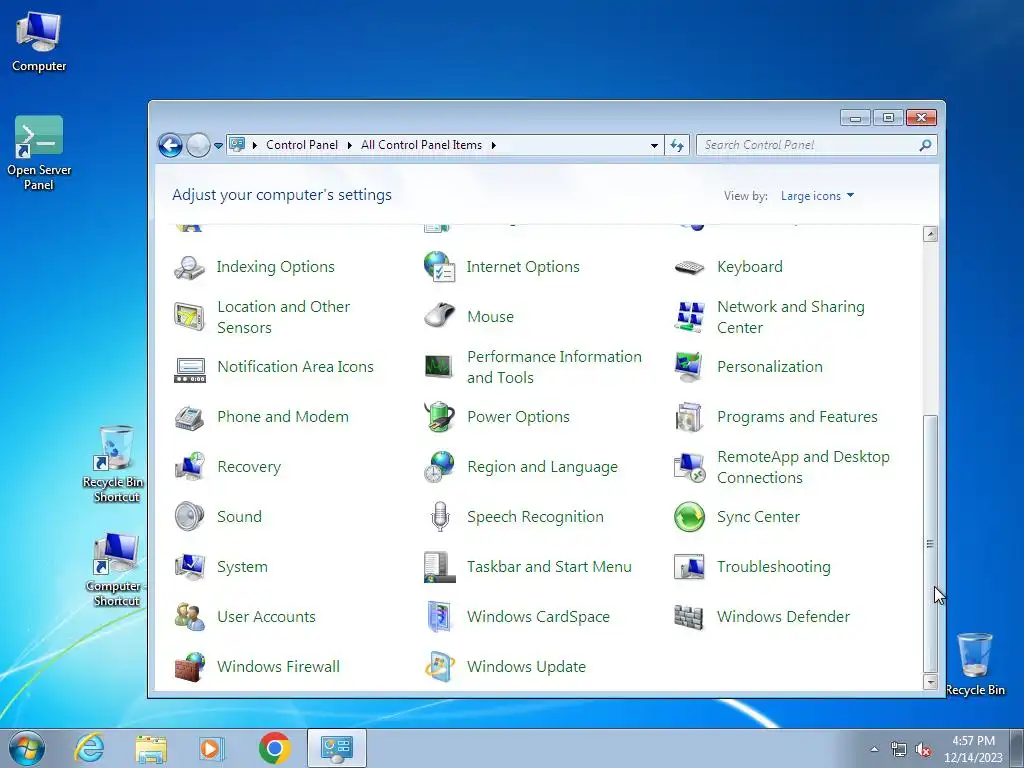Expand the arrow after Control Panel breadcrumb
The image size is (1024, 768).
350,145
